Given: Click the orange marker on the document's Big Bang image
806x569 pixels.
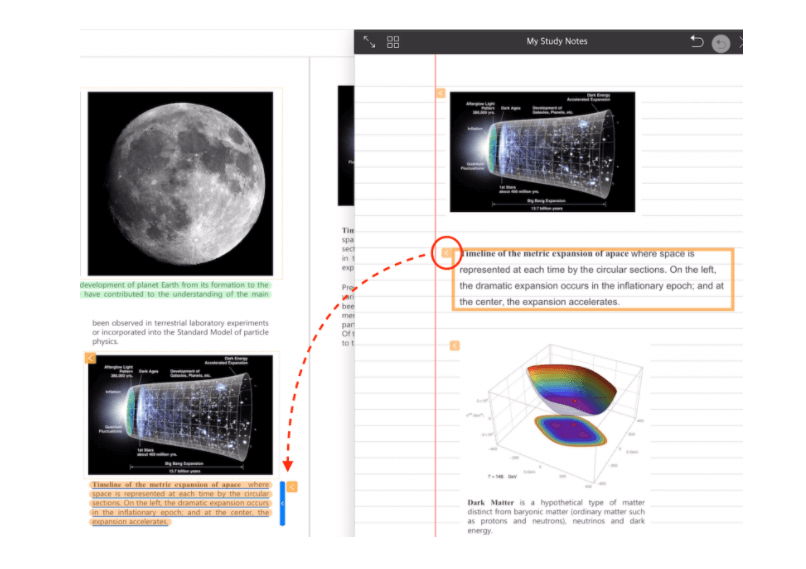Looking at the screenshot, I should pyautogui.click(x=90, y=358).
